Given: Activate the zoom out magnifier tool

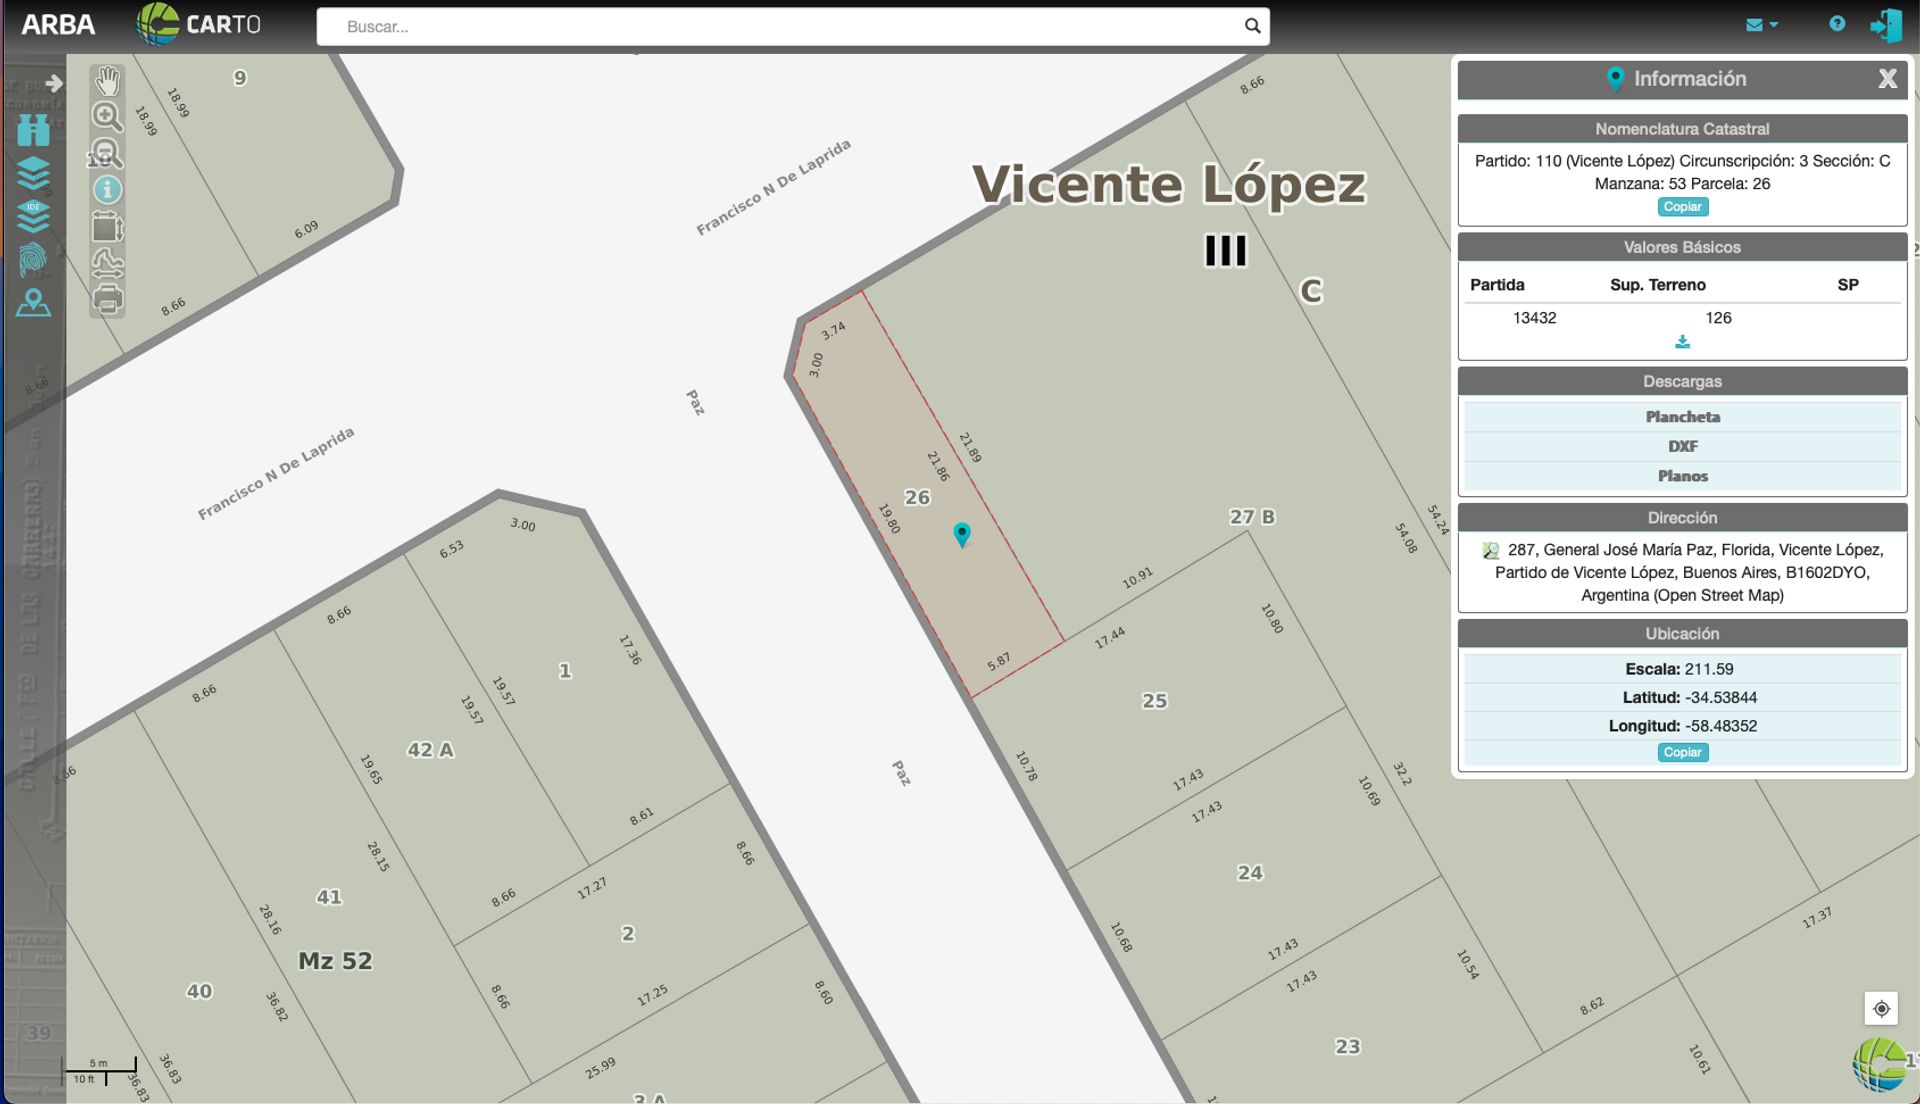Looking at the screenshot, I should click(107, 153).
